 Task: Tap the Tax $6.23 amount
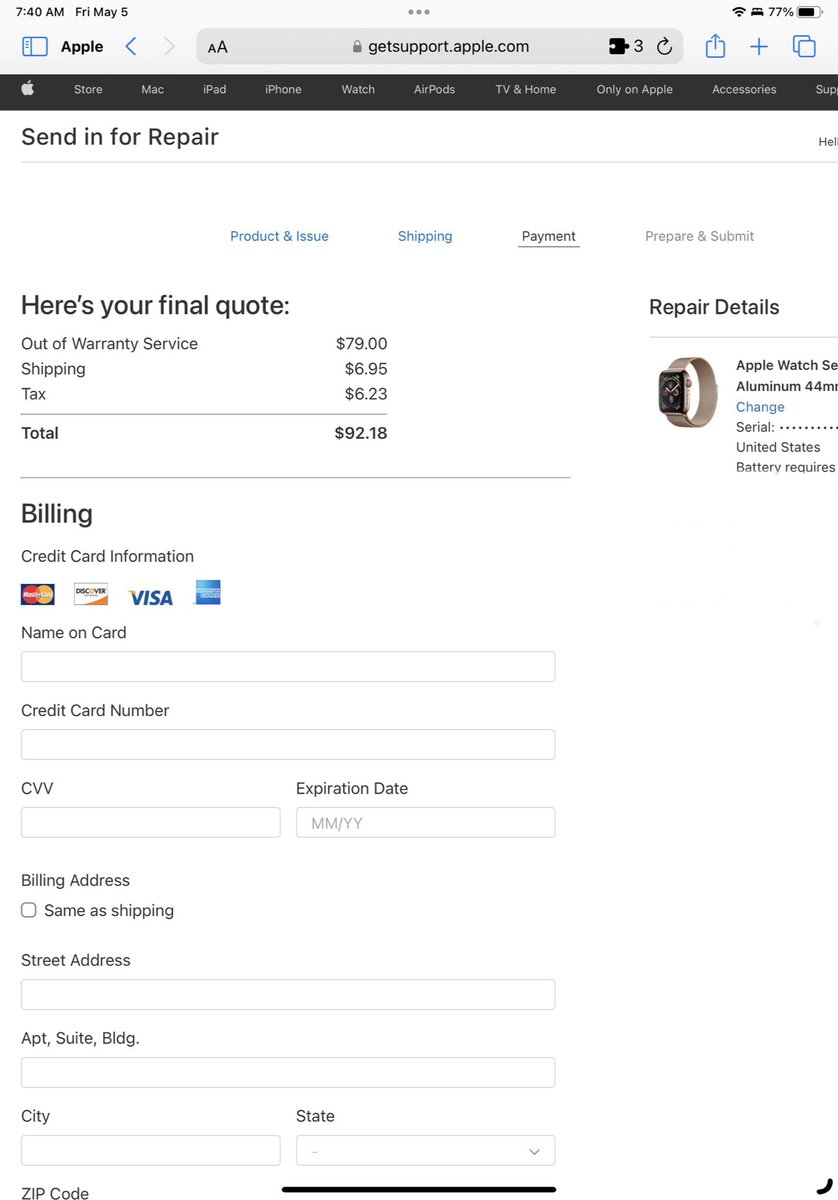coord(366,394)
